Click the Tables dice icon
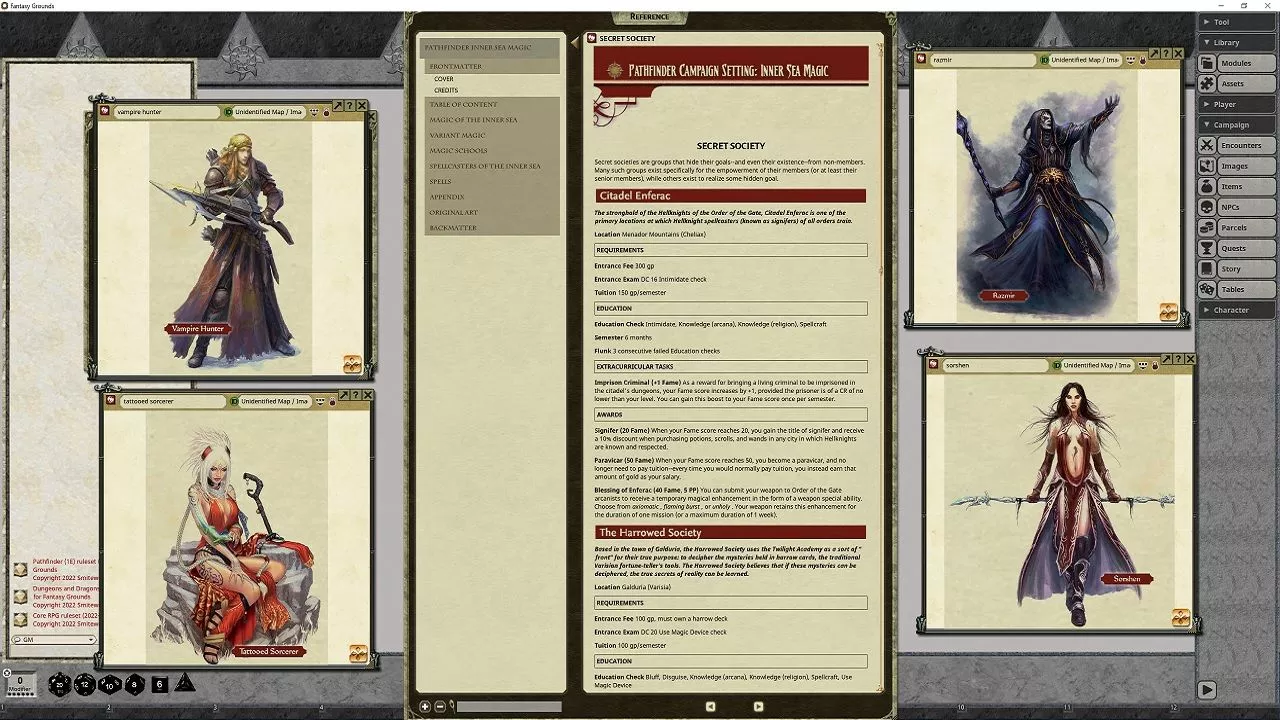 click(x=1207, y=289)
